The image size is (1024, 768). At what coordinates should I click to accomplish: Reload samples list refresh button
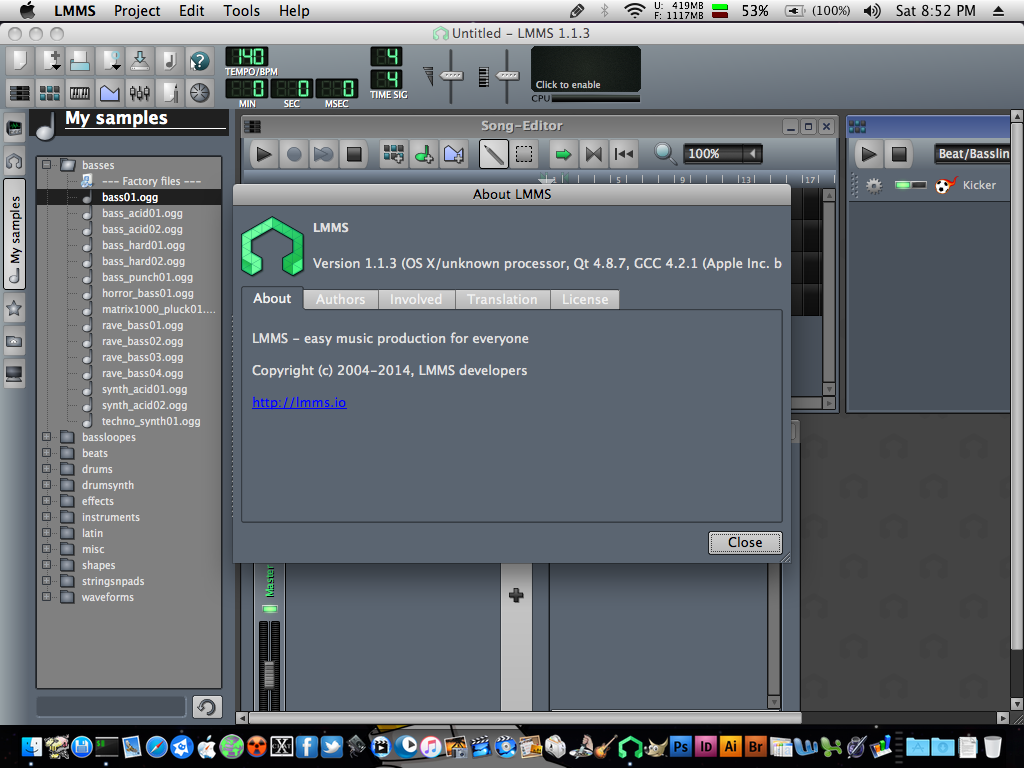(207, 707)
